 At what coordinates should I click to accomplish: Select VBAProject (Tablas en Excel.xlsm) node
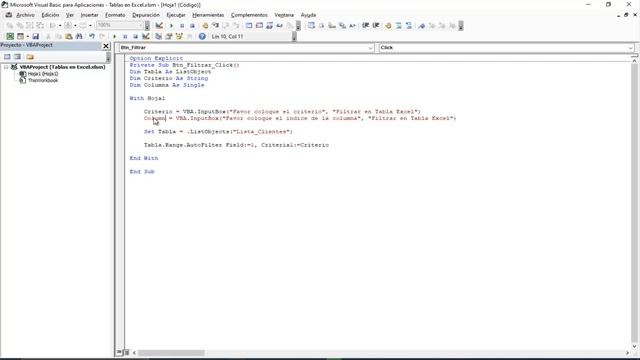point(62,67)
